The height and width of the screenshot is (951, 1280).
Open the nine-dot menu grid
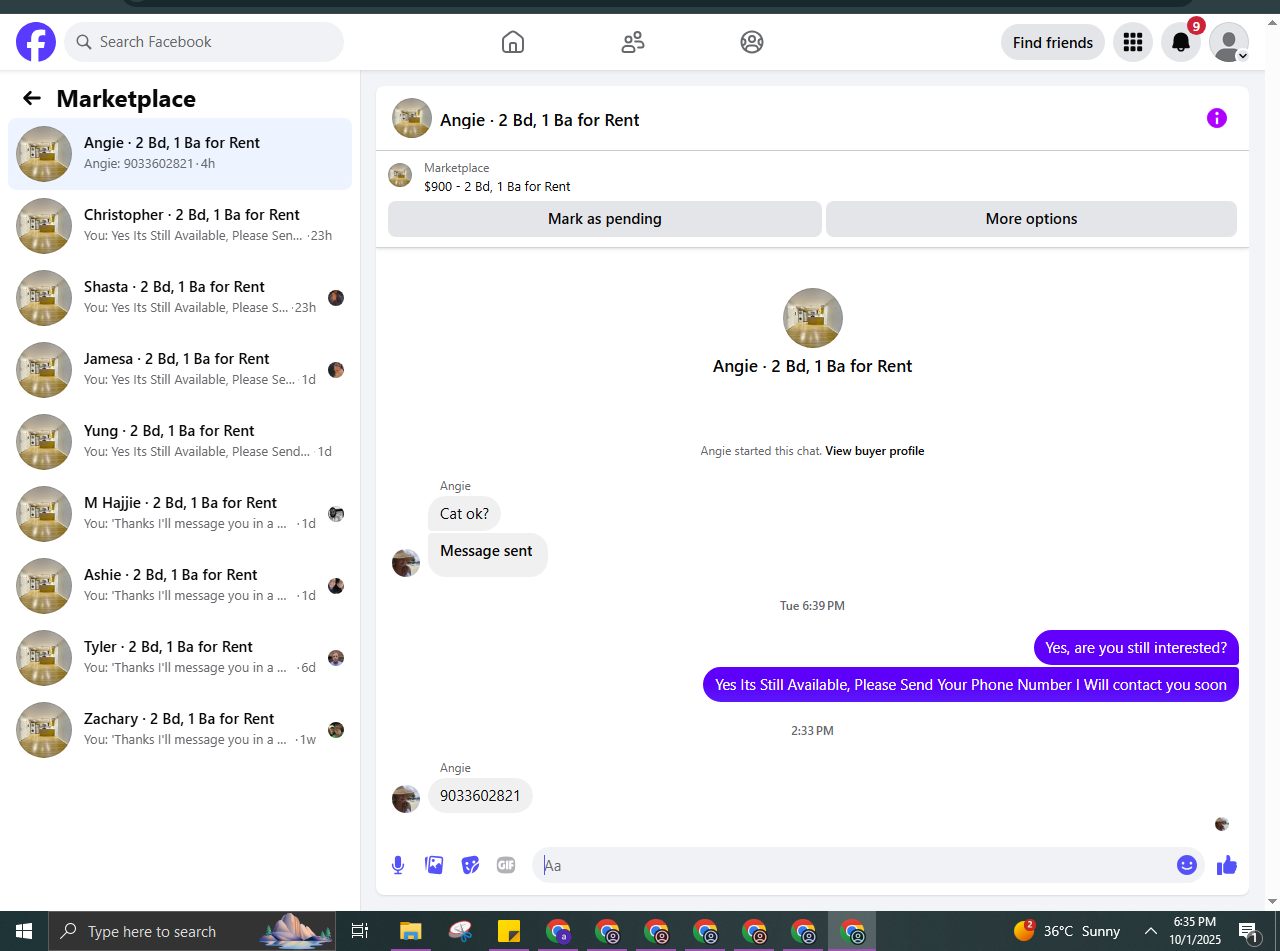coord(1133,42)
